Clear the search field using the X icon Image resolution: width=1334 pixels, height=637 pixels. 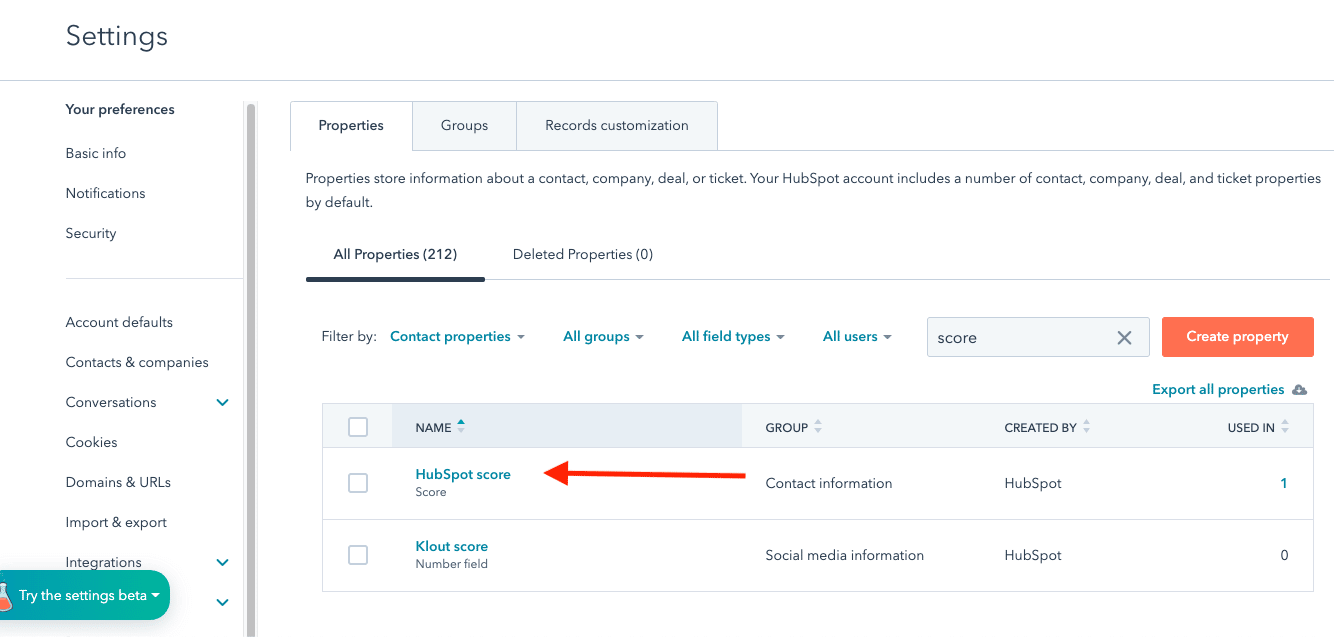[x=1124, y=337]
